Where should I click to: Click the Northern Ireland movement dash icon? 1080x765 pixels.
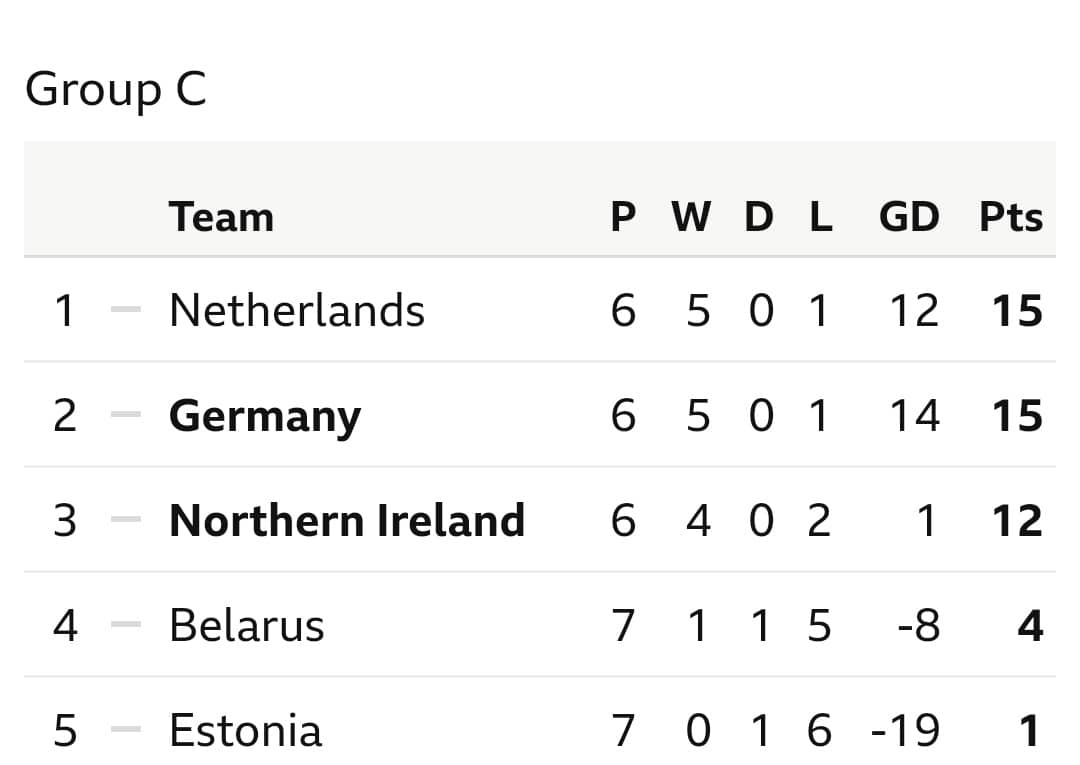point(126,519)
